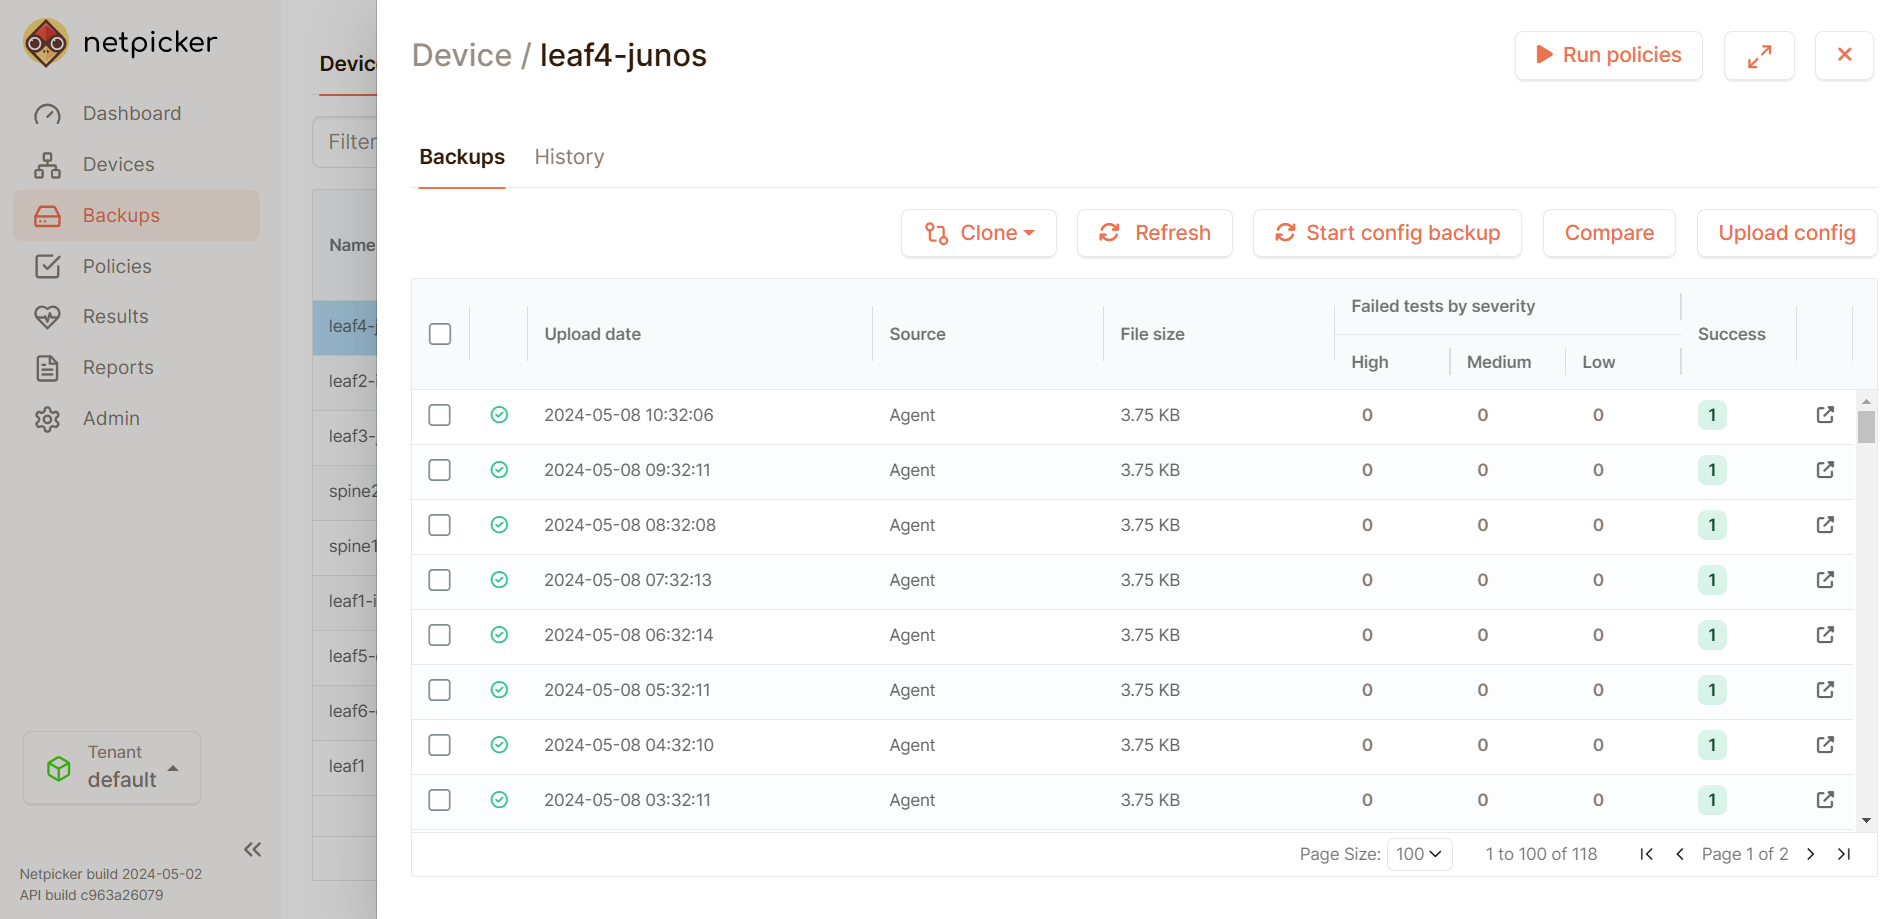Viewport: 1896px width, 919px height.
Task: Toggle the select-all backups checkbox
Action: pos(440,334)
